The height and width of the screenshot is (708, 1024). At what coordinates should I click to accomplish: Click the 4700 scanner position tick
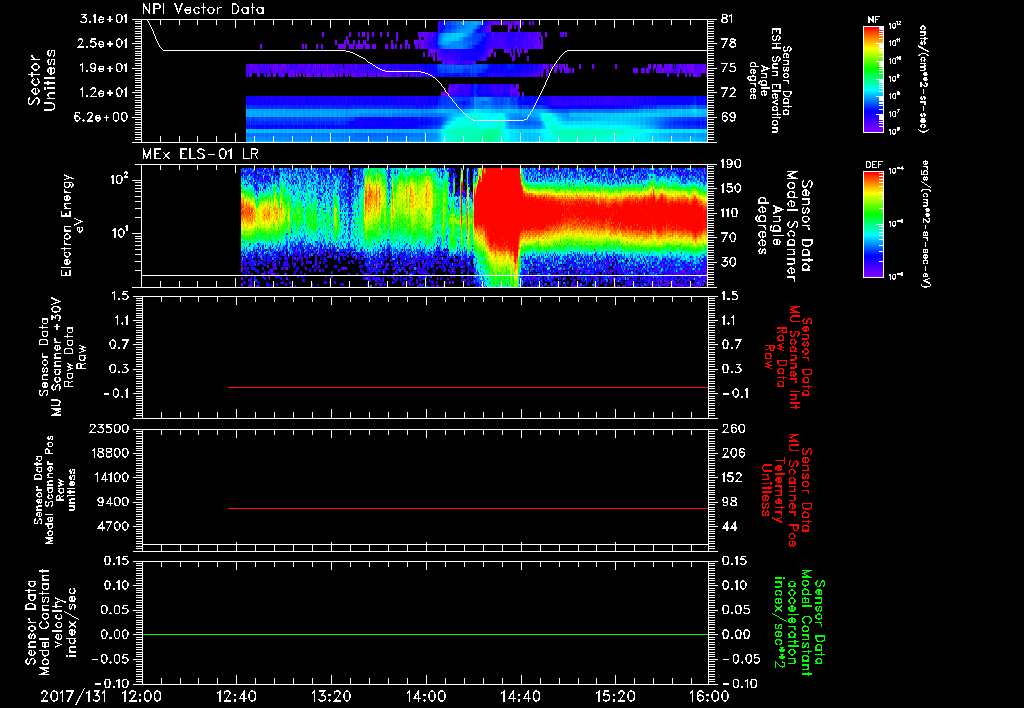click(112, 526)
